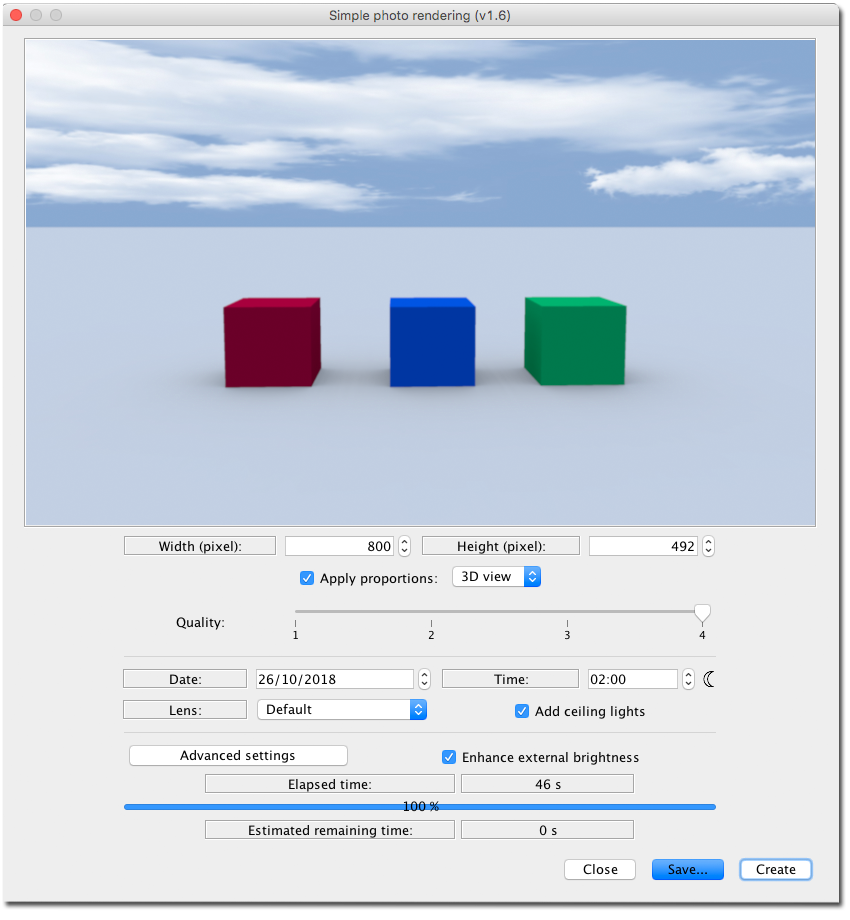Click the Width pixel stepper arrows
Screen dimensions: 850x920
point(404,546)
